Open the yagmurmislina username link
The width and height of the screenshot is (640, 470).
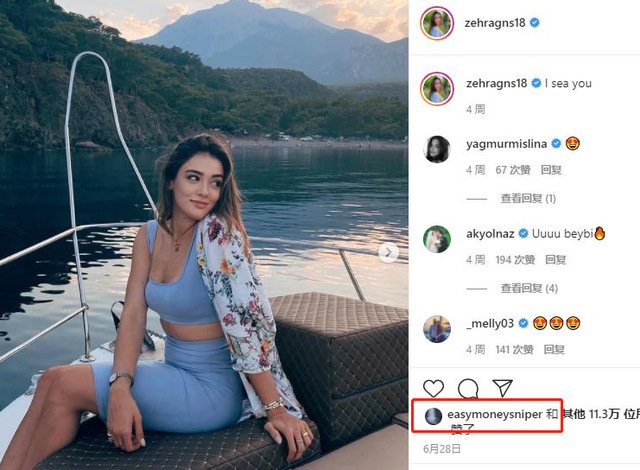pyautogui.click(x=507, y=143)
